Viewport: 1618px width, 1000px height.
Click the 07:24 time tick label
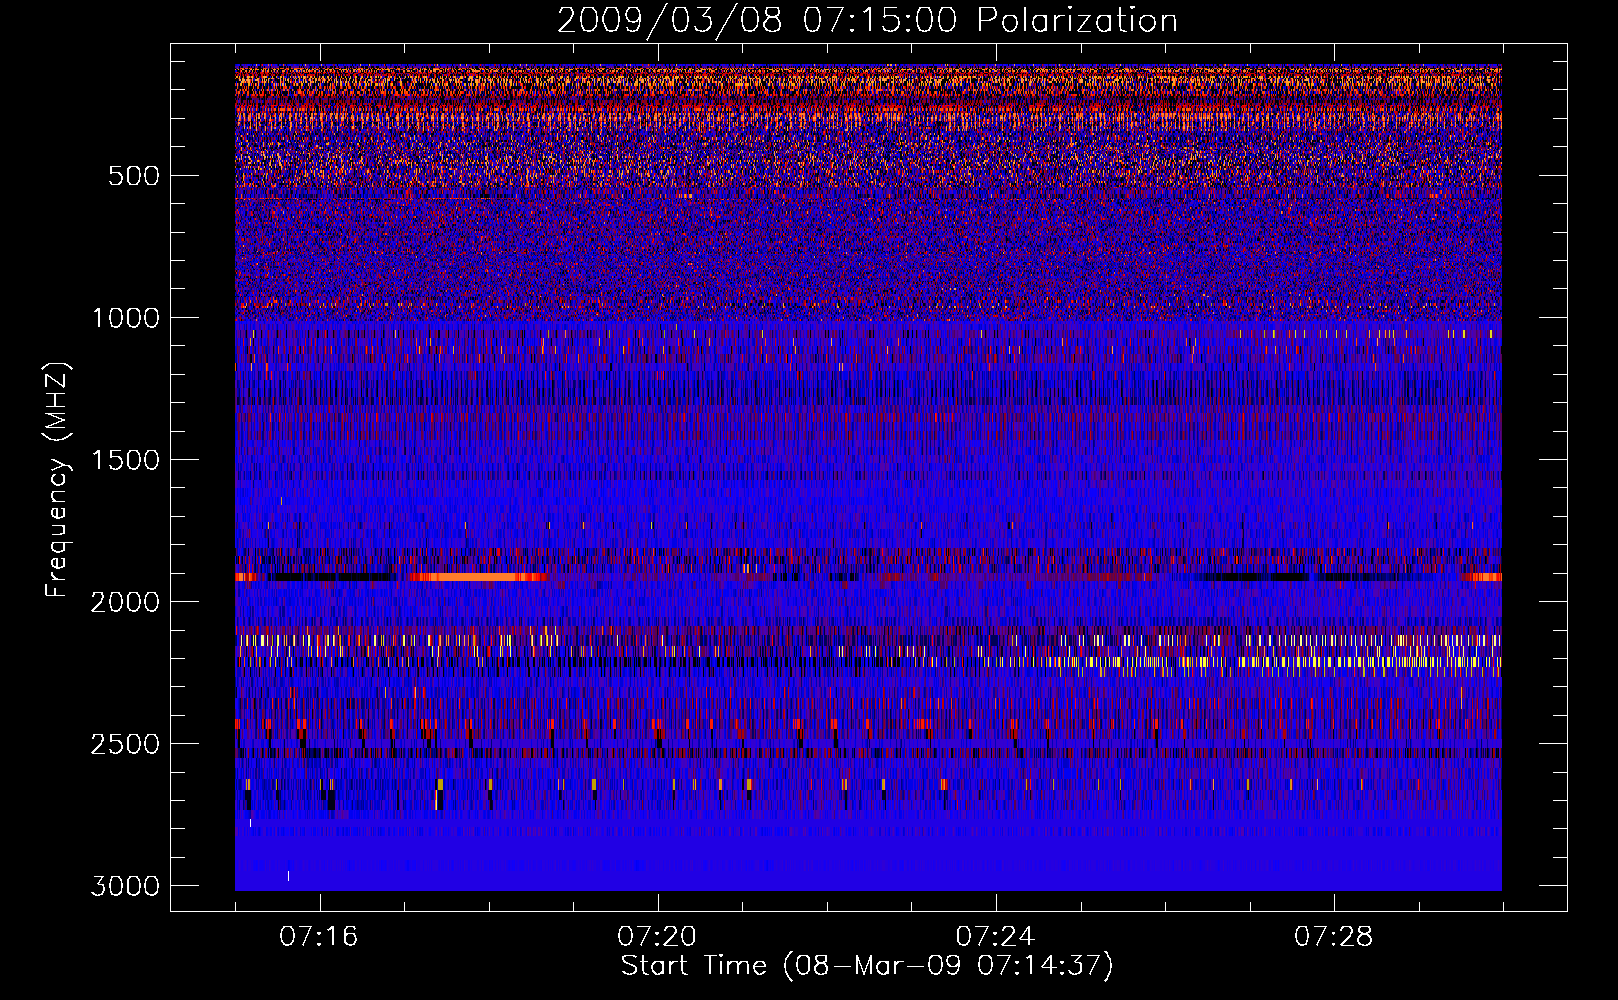996,937
